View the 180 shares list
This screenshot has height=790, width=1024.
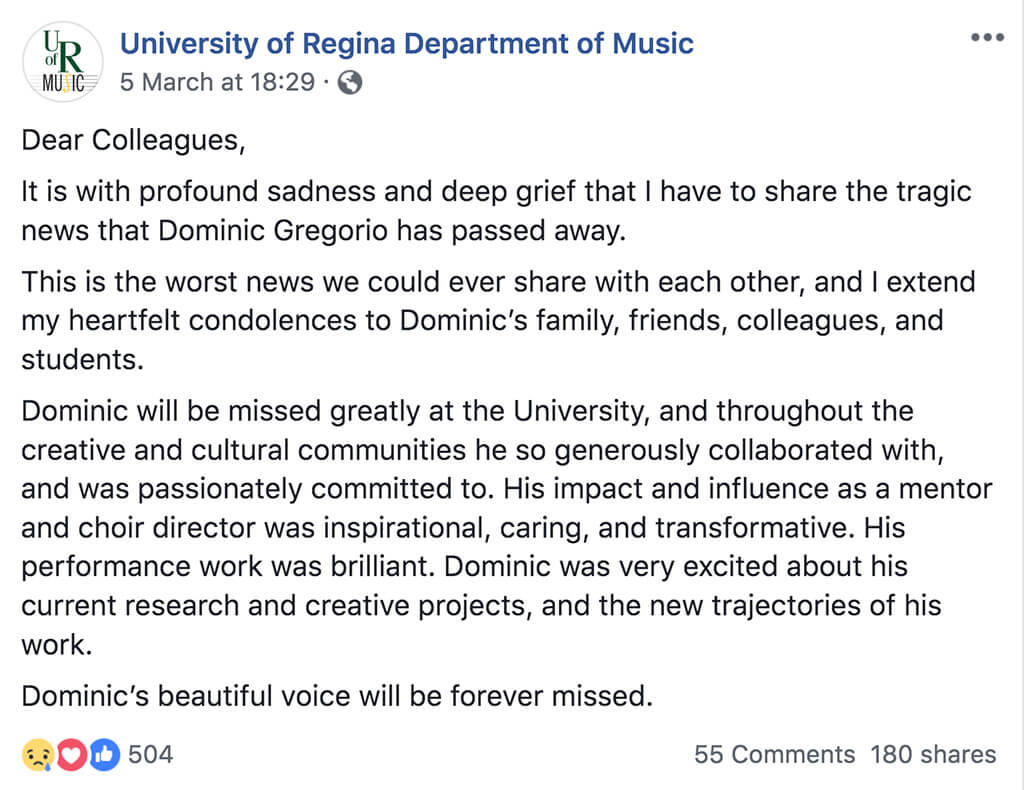[933, 754]
